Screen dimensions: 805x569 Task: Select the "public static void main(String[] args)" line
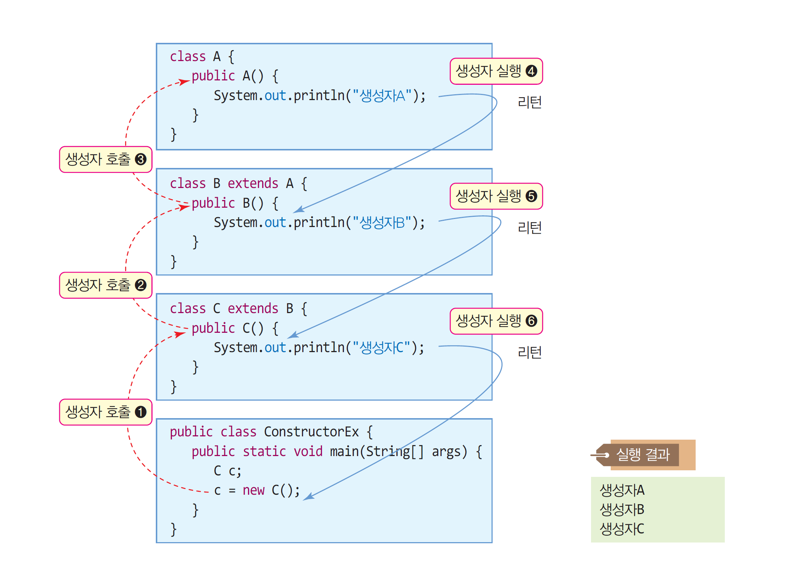click(x=337, y=451)
